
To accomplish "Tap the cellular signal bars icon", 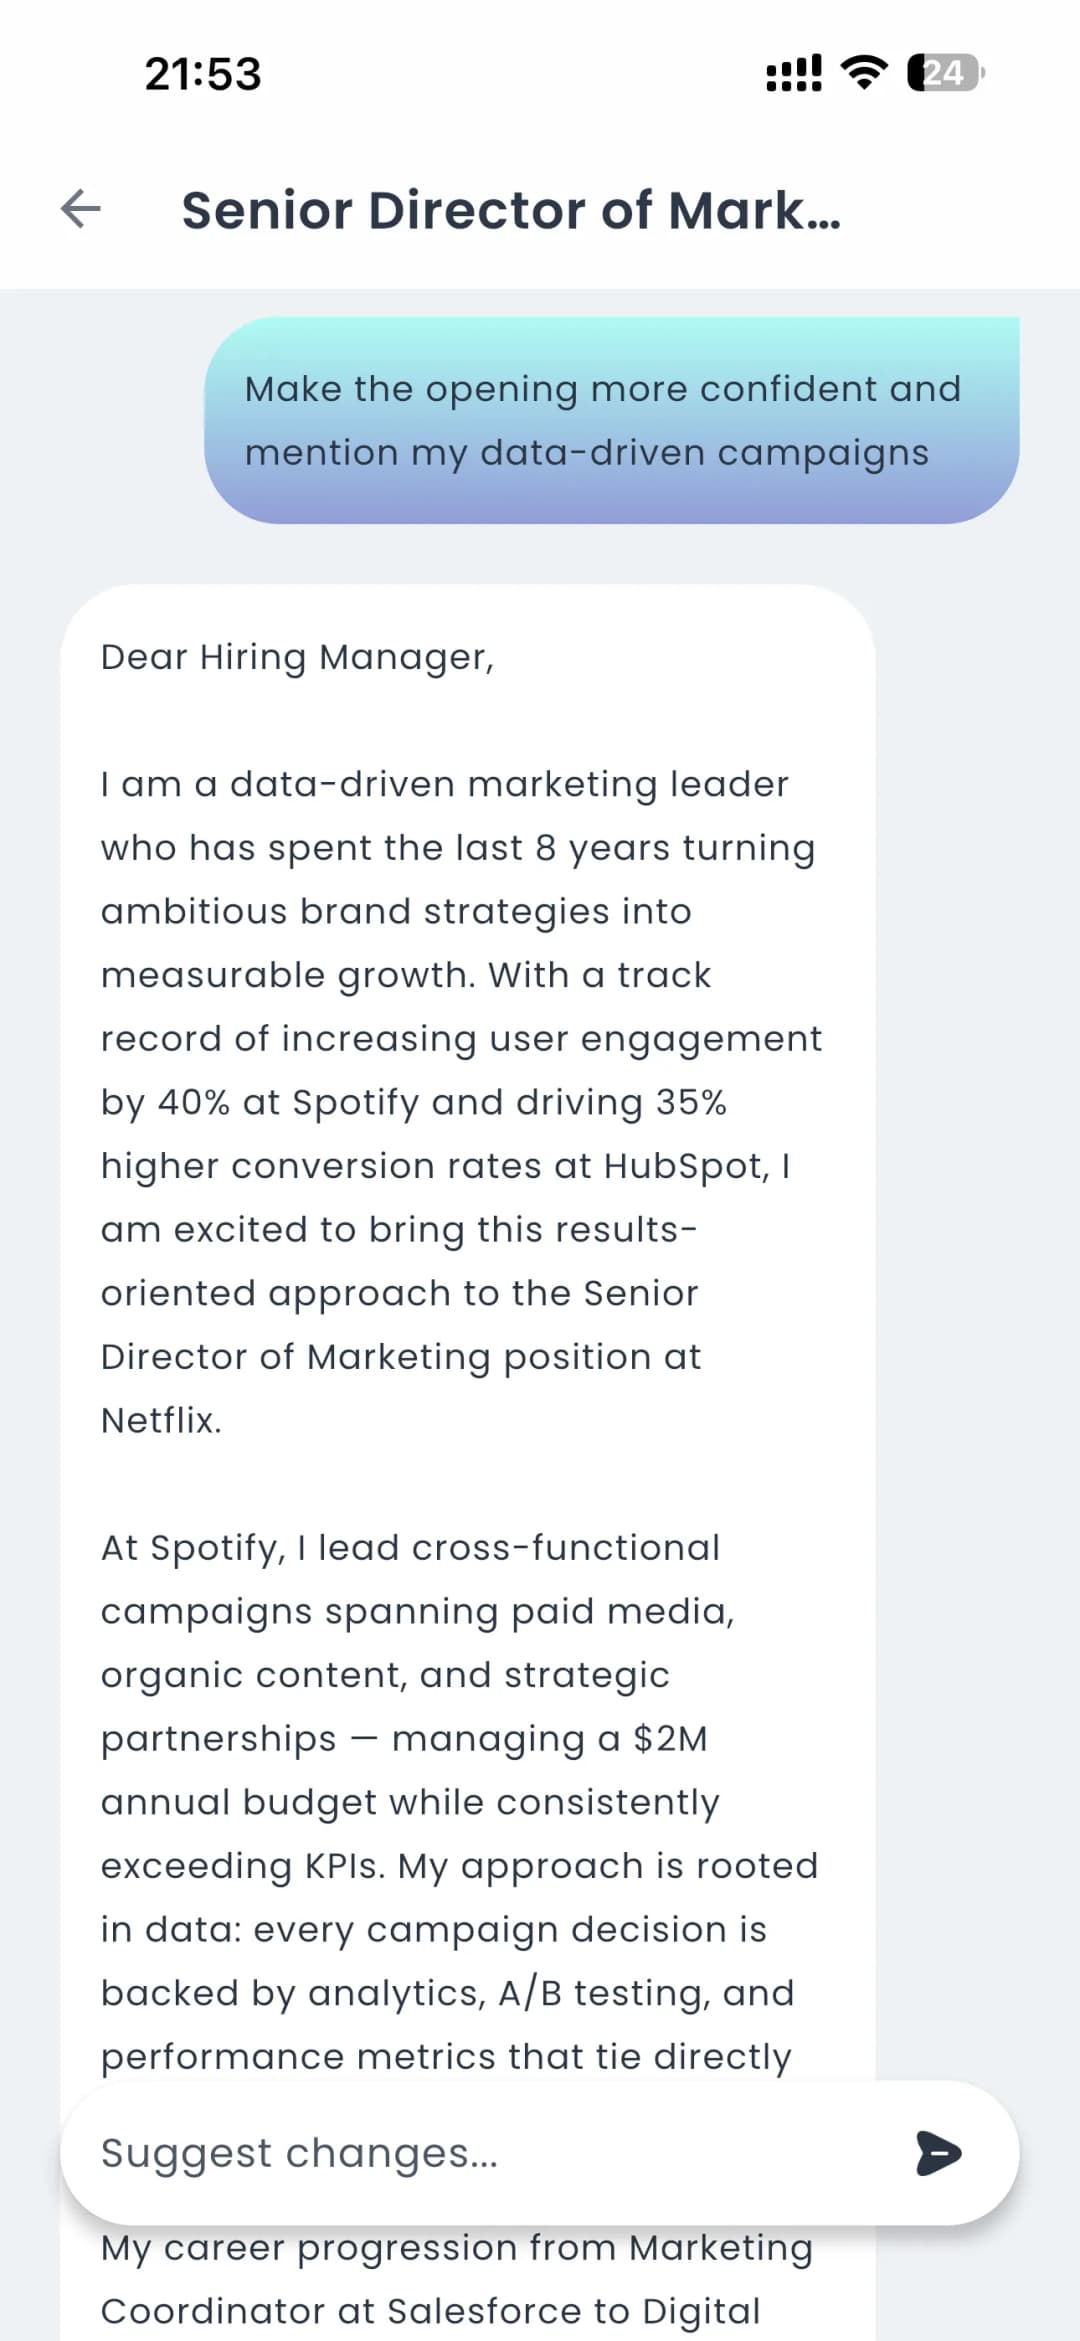I will (x=794, y=73).
